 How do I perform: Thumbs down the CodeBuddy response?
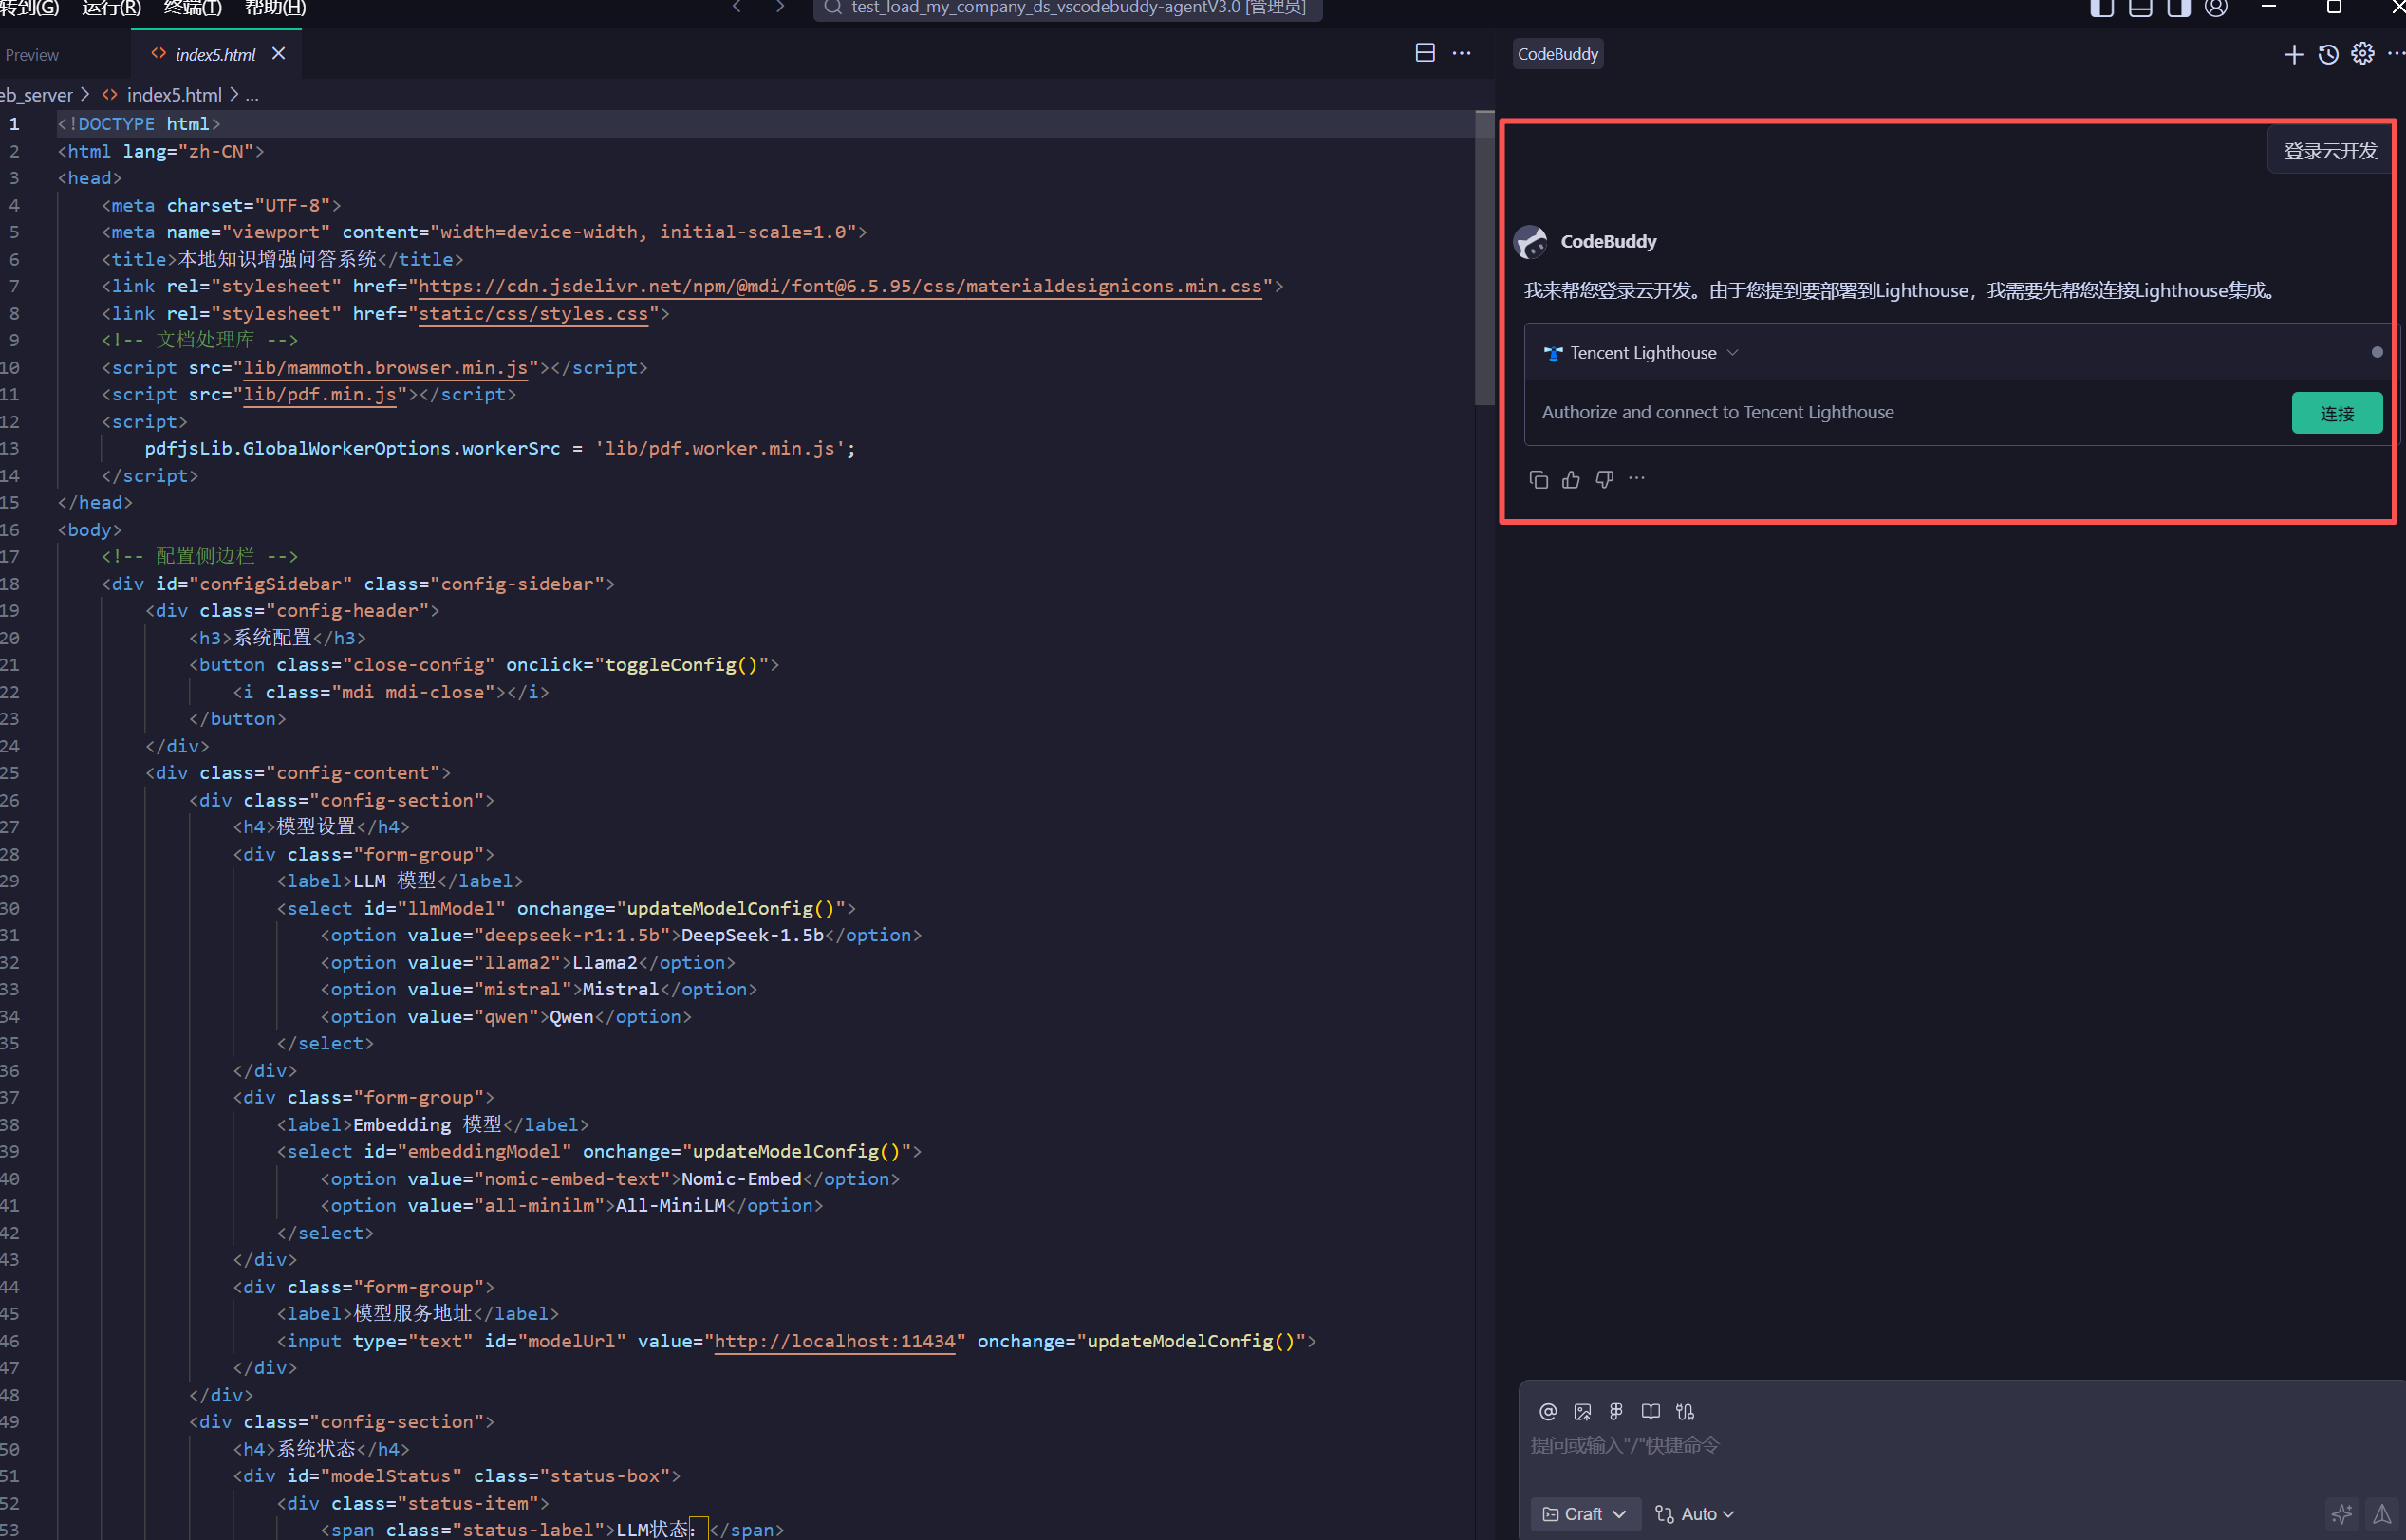1604,480
